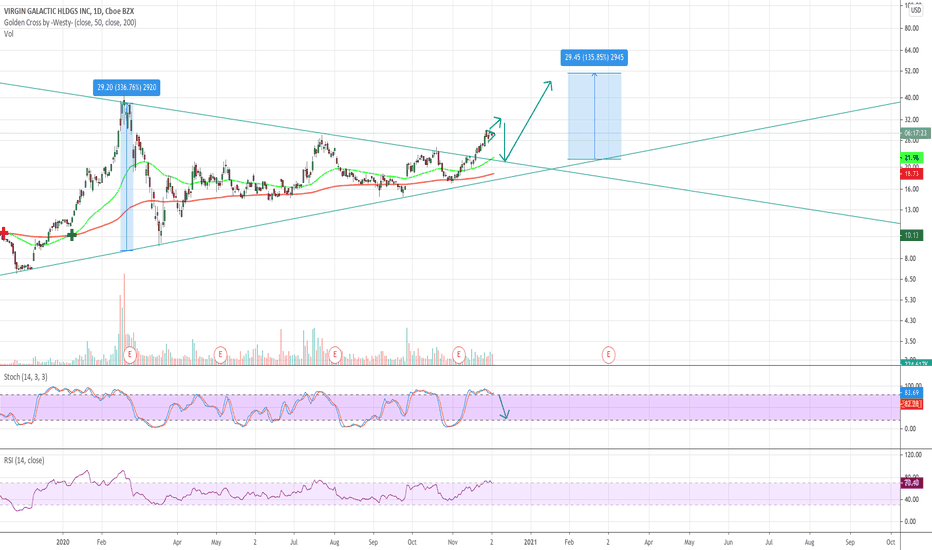Click the 32.00 price axis label
The width and height of the screenshot is (932, 550).
(x=912, y=120)
